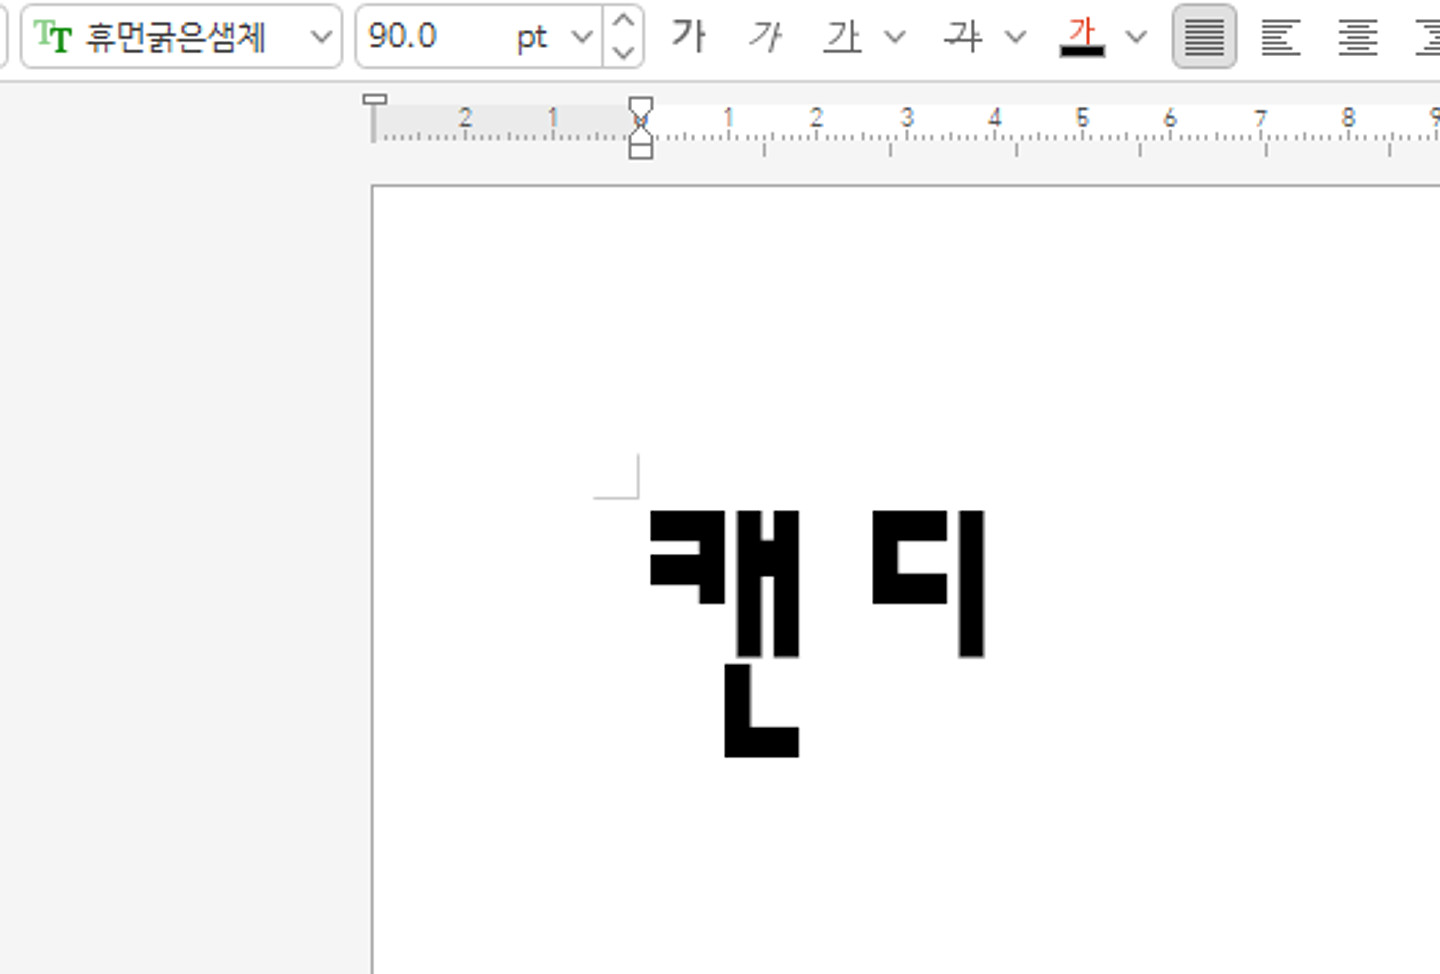Click the font color 가 icon
Image resolution: width=1440 pixels, height=974 pixels.
coord(1082,37)
